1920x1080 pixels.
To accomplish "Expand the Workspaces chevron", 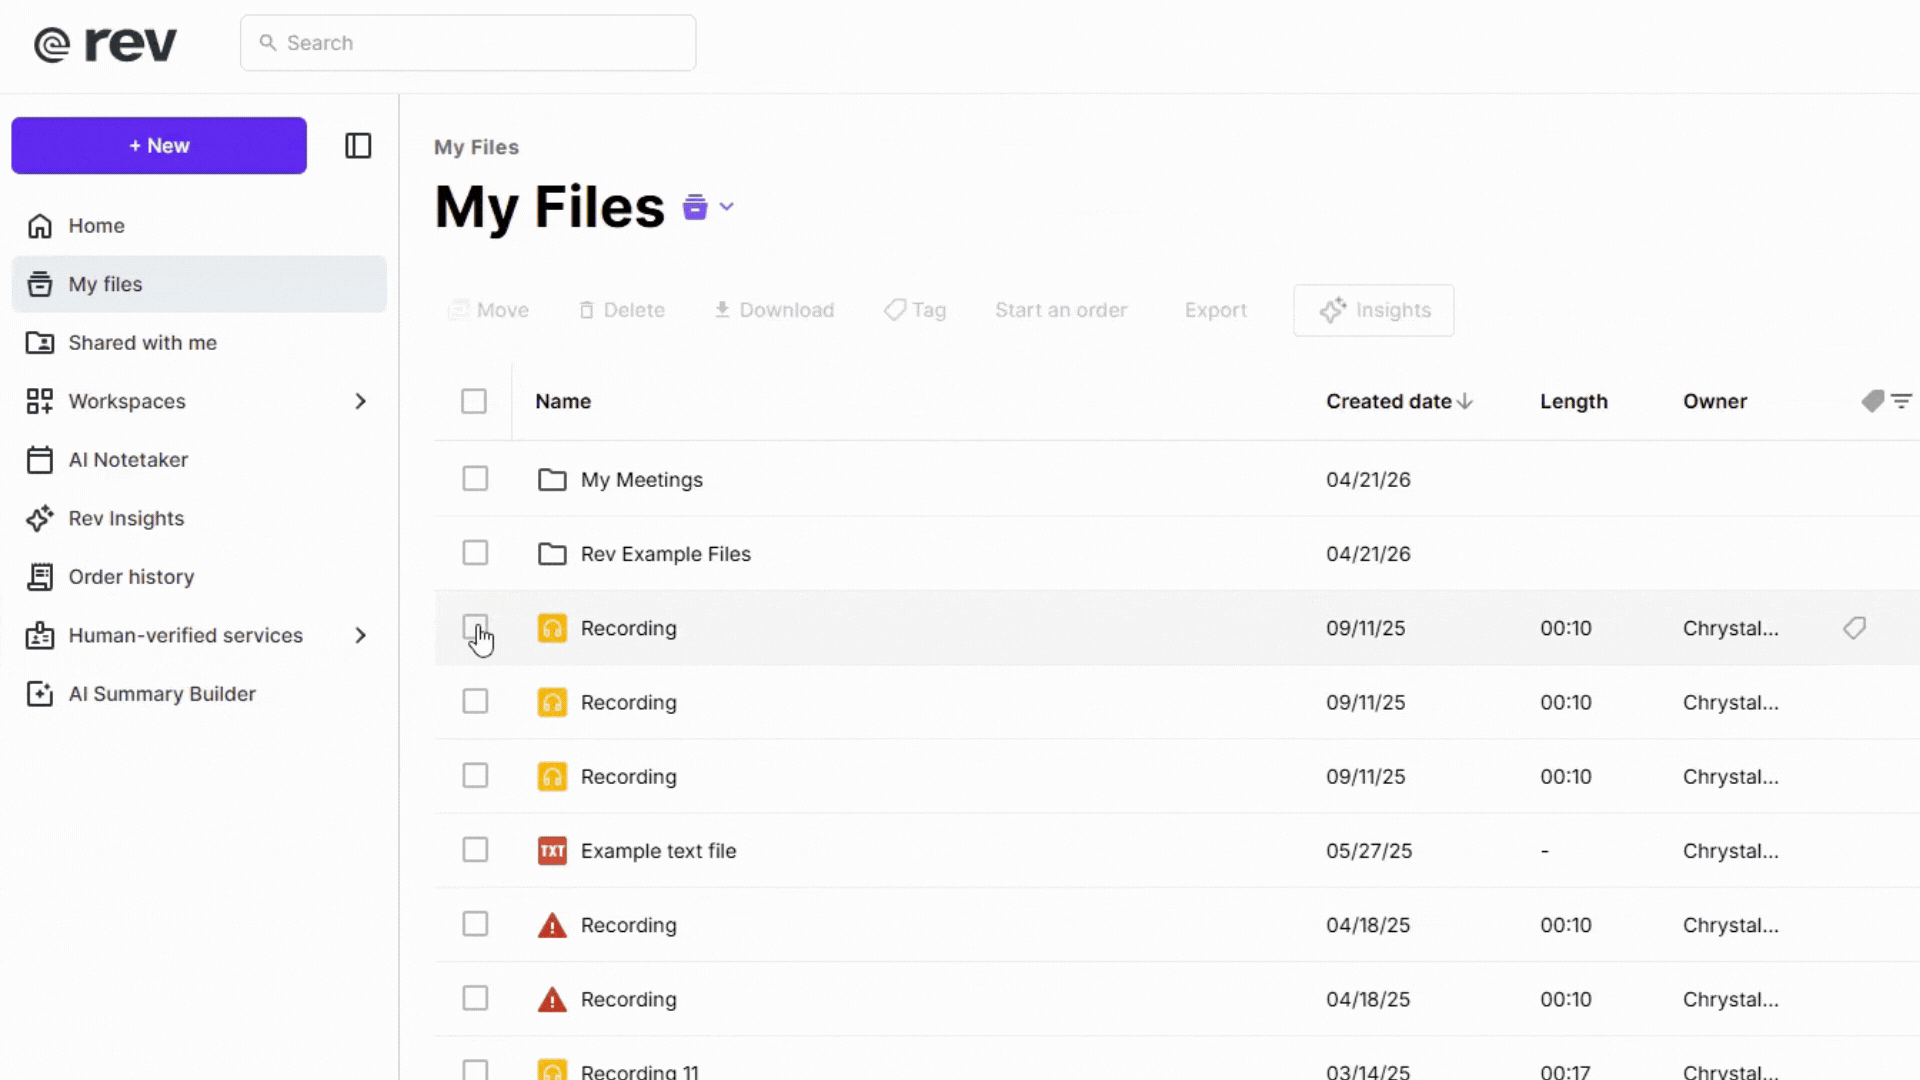I will [361, 401].
